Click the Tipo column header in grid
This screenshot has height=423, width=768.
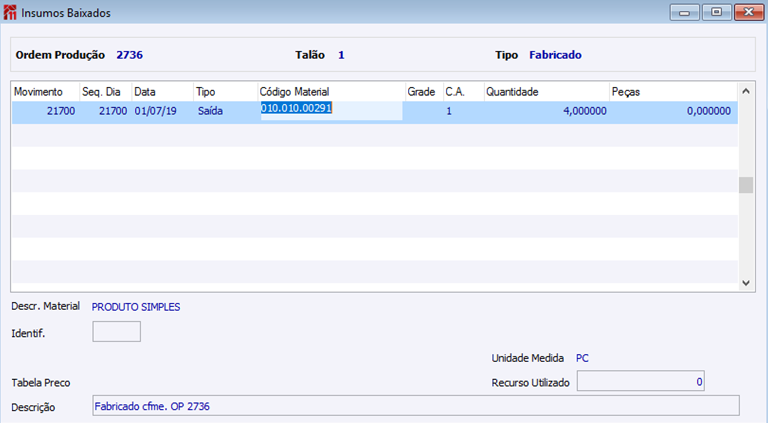tap(225, 92)
